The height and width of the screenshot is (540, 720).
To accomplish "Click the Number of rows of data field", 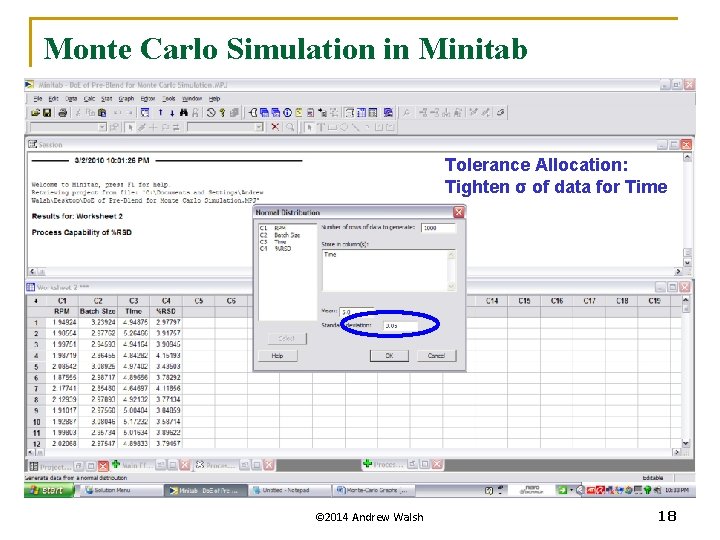I will (439, 228).
